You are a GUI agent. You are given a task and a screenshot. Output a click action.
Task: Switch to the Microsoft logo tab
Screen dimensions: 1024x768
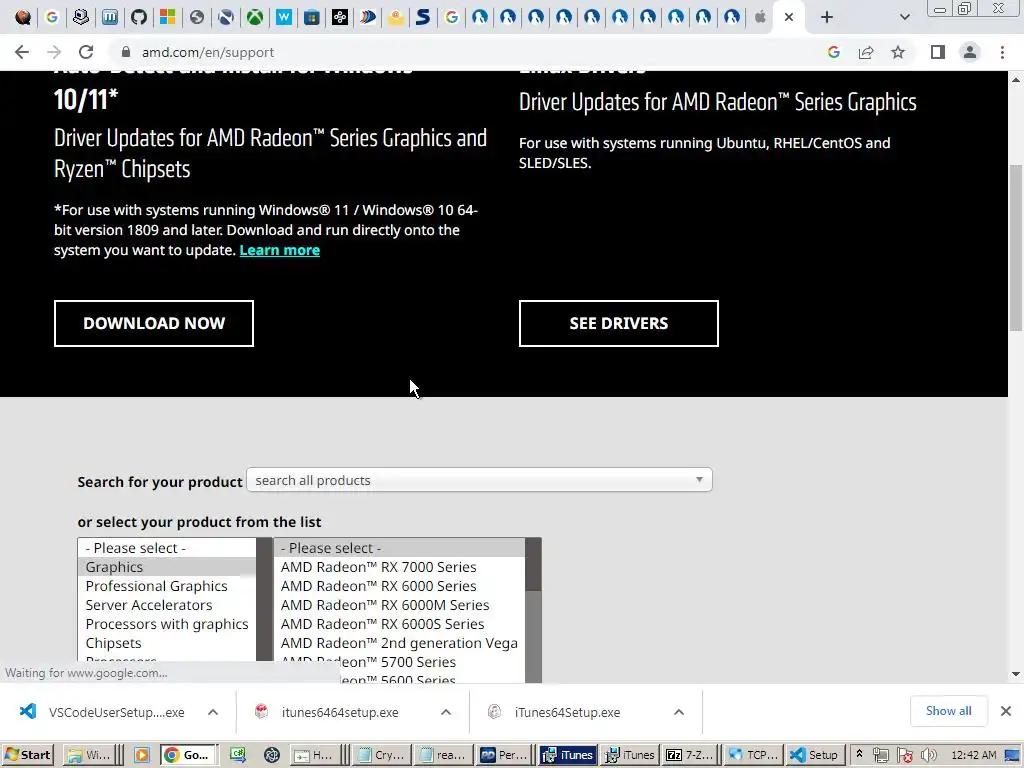pos(167,17)
